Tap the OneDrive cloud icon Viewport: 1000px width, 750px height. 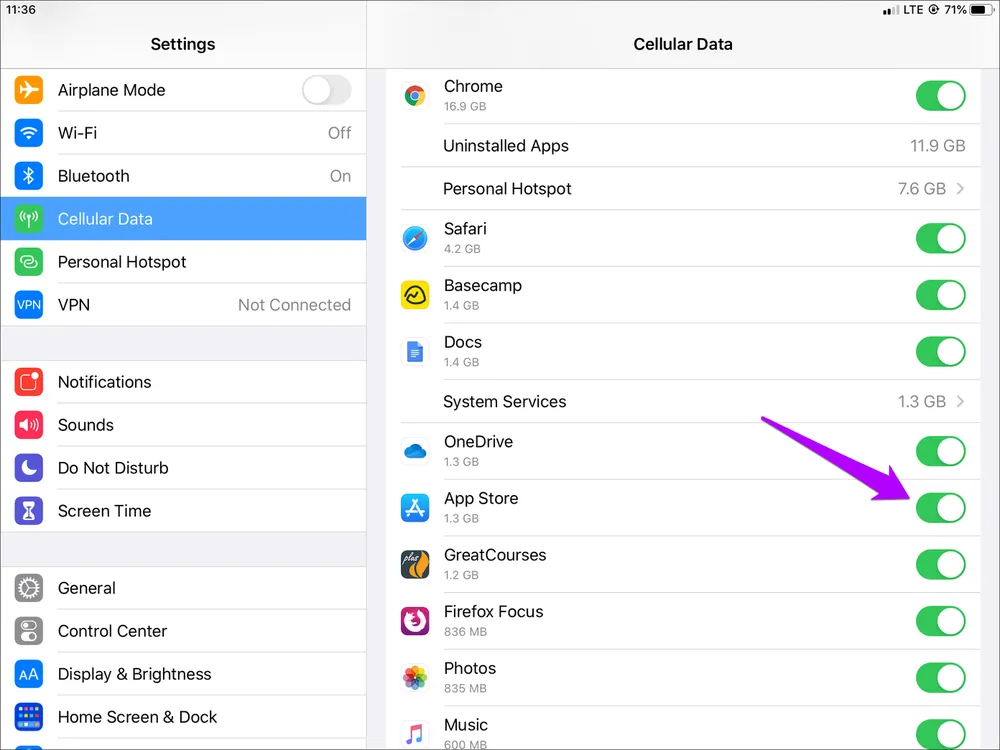[415, 452]
